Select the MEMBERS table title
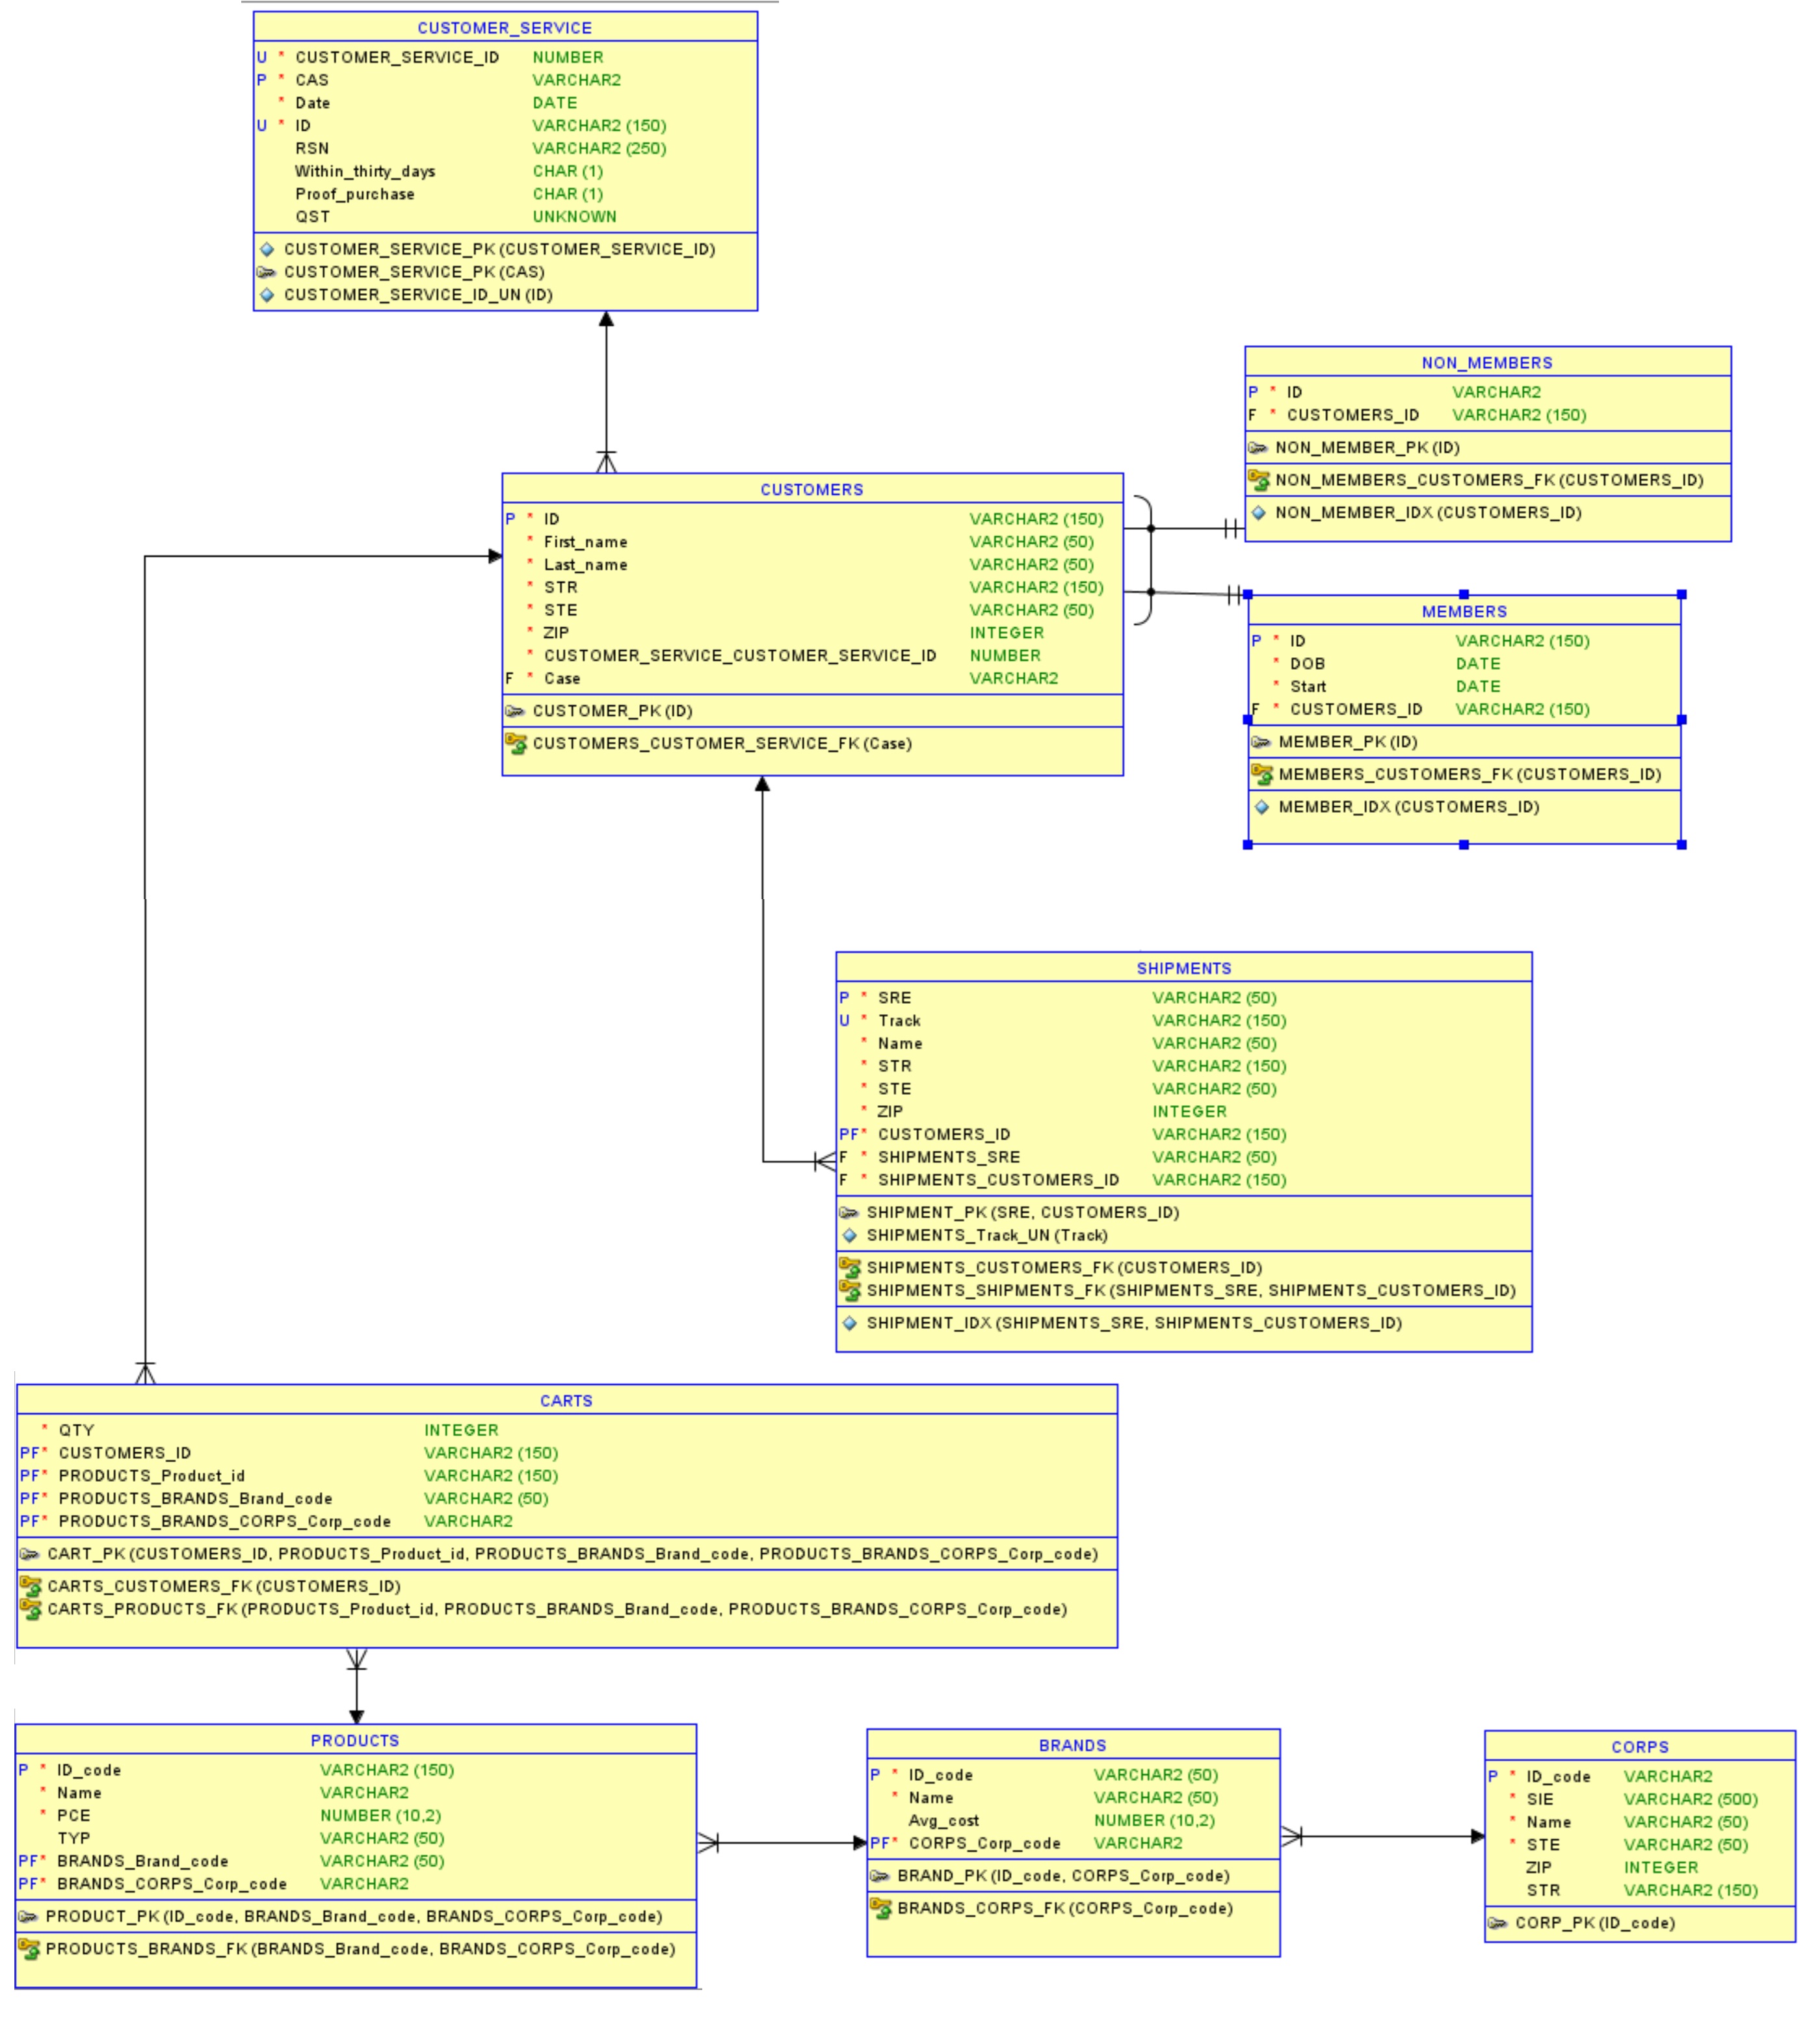This screenshot has height=2020, width=1820. pos(1464,612)
